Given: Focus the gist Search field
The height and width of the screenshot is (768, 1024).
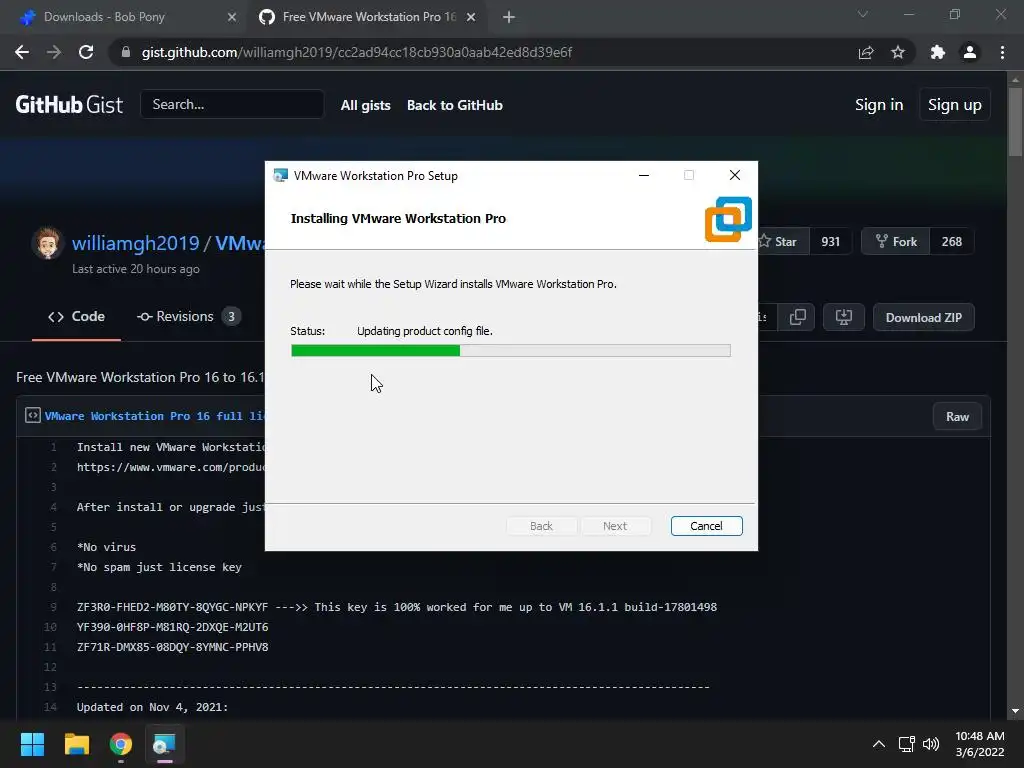Looking at the screenshot, I should [x=232, y=104].
